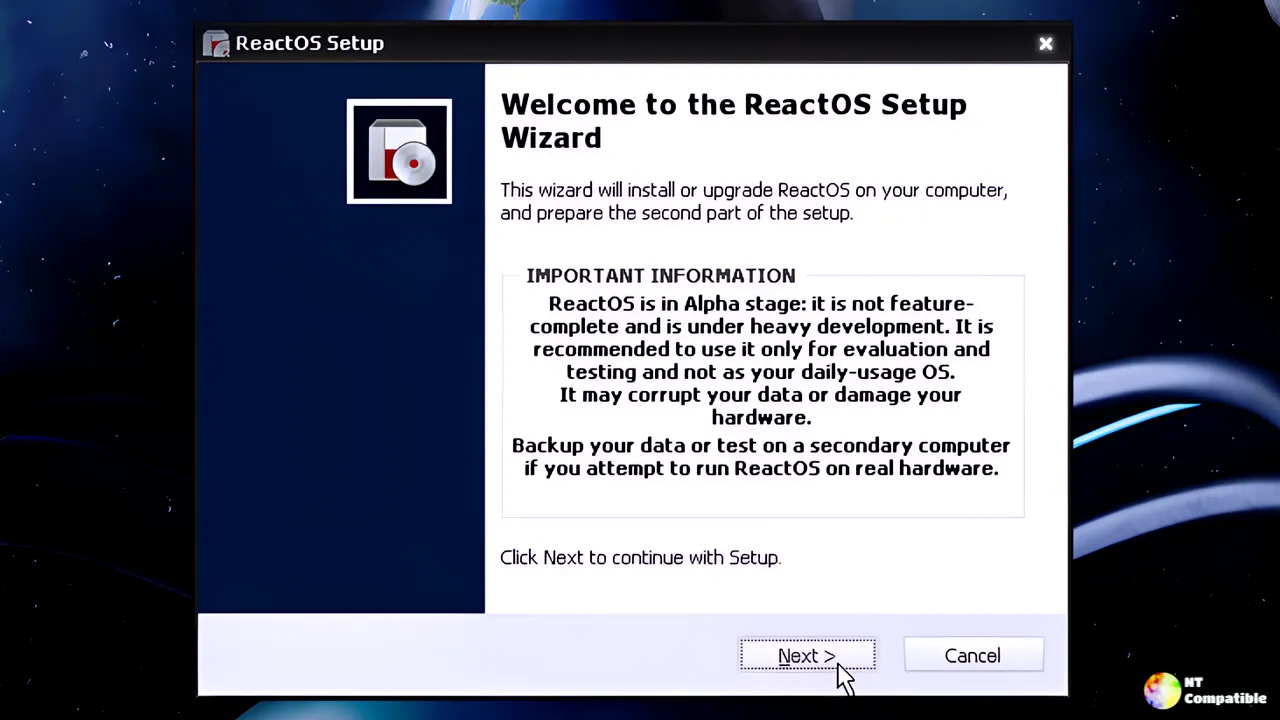Click the Next button to continue setup

tap(807, 656)
